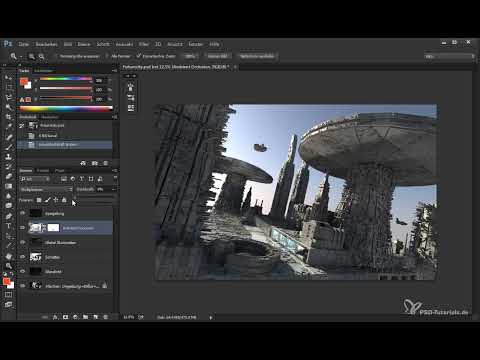This screenshot has height=360, width=480.
Task: Select the Quick Selection tool
Action: (x=8, y=107)
